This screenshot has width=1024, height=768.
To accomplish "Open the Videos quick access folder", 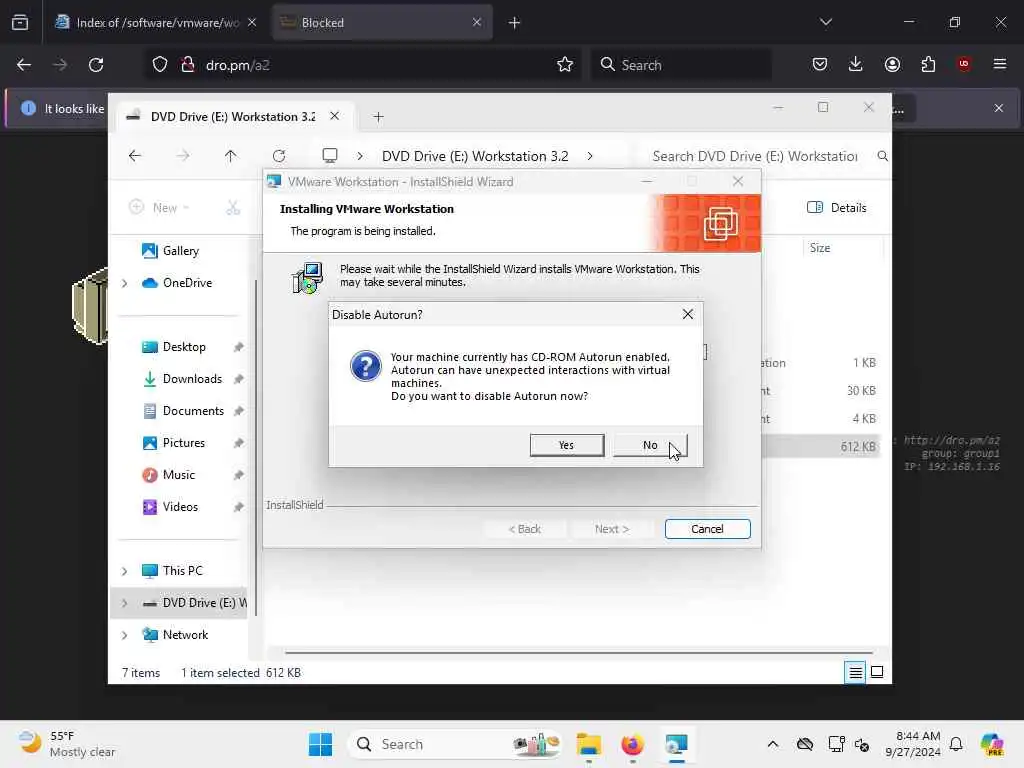I will 180,507.
